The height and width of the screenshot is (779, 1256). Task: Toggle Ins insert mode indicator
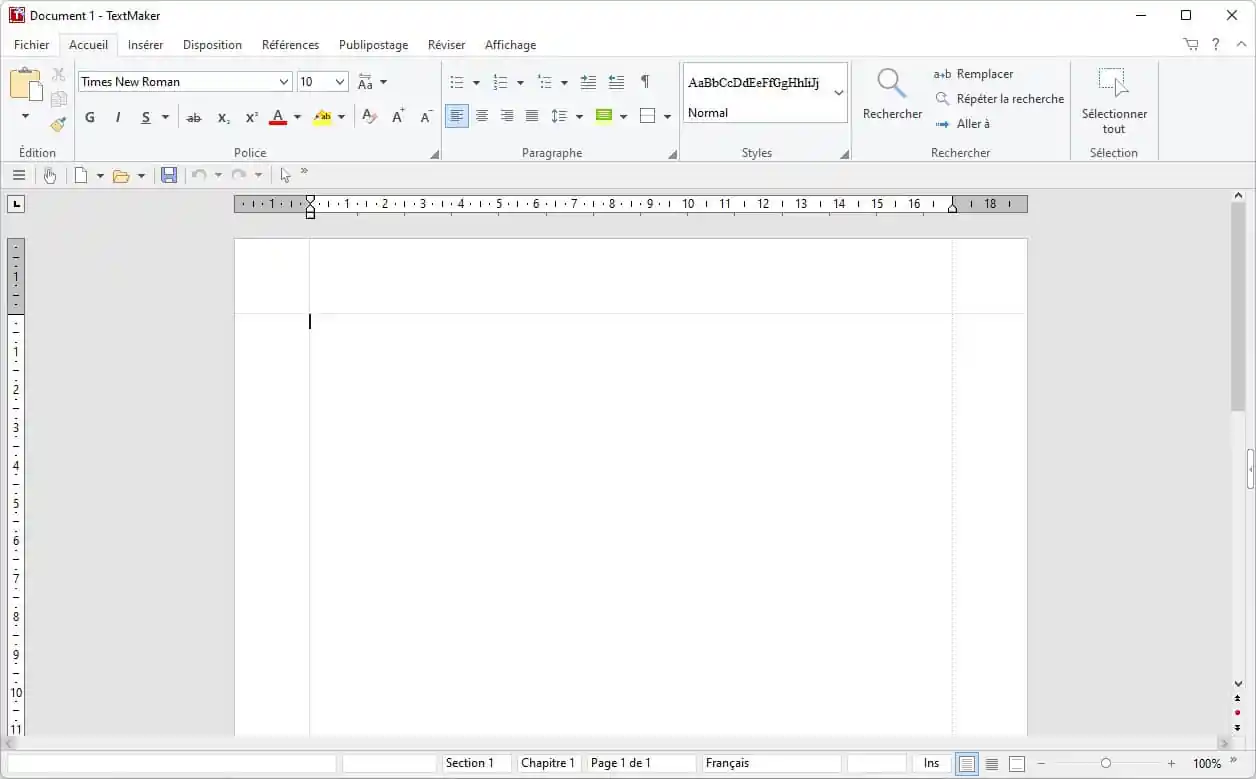tap(931, 763)
